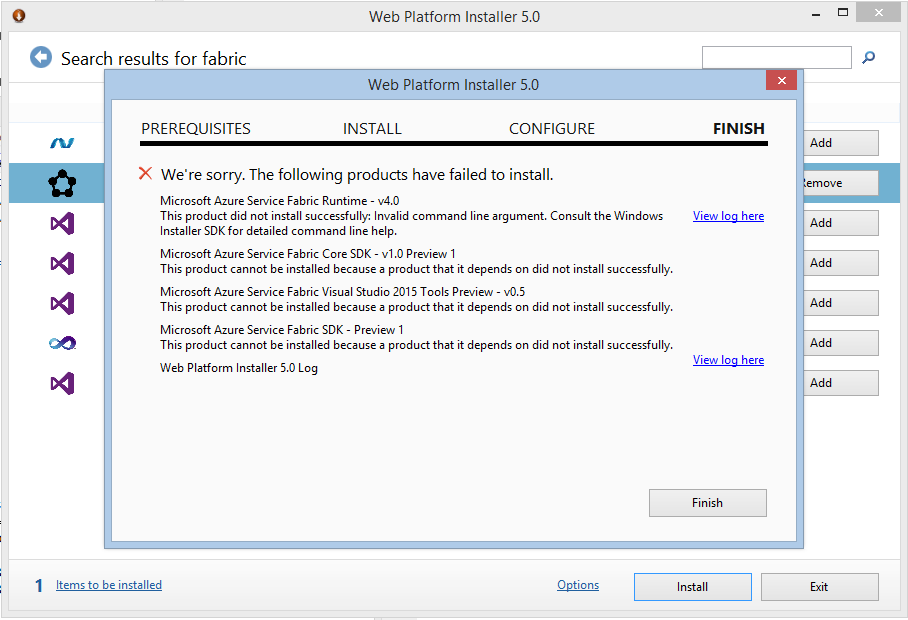
Task: Open log link for Service Fabric Runtime failure
Action: pos(728,216)
